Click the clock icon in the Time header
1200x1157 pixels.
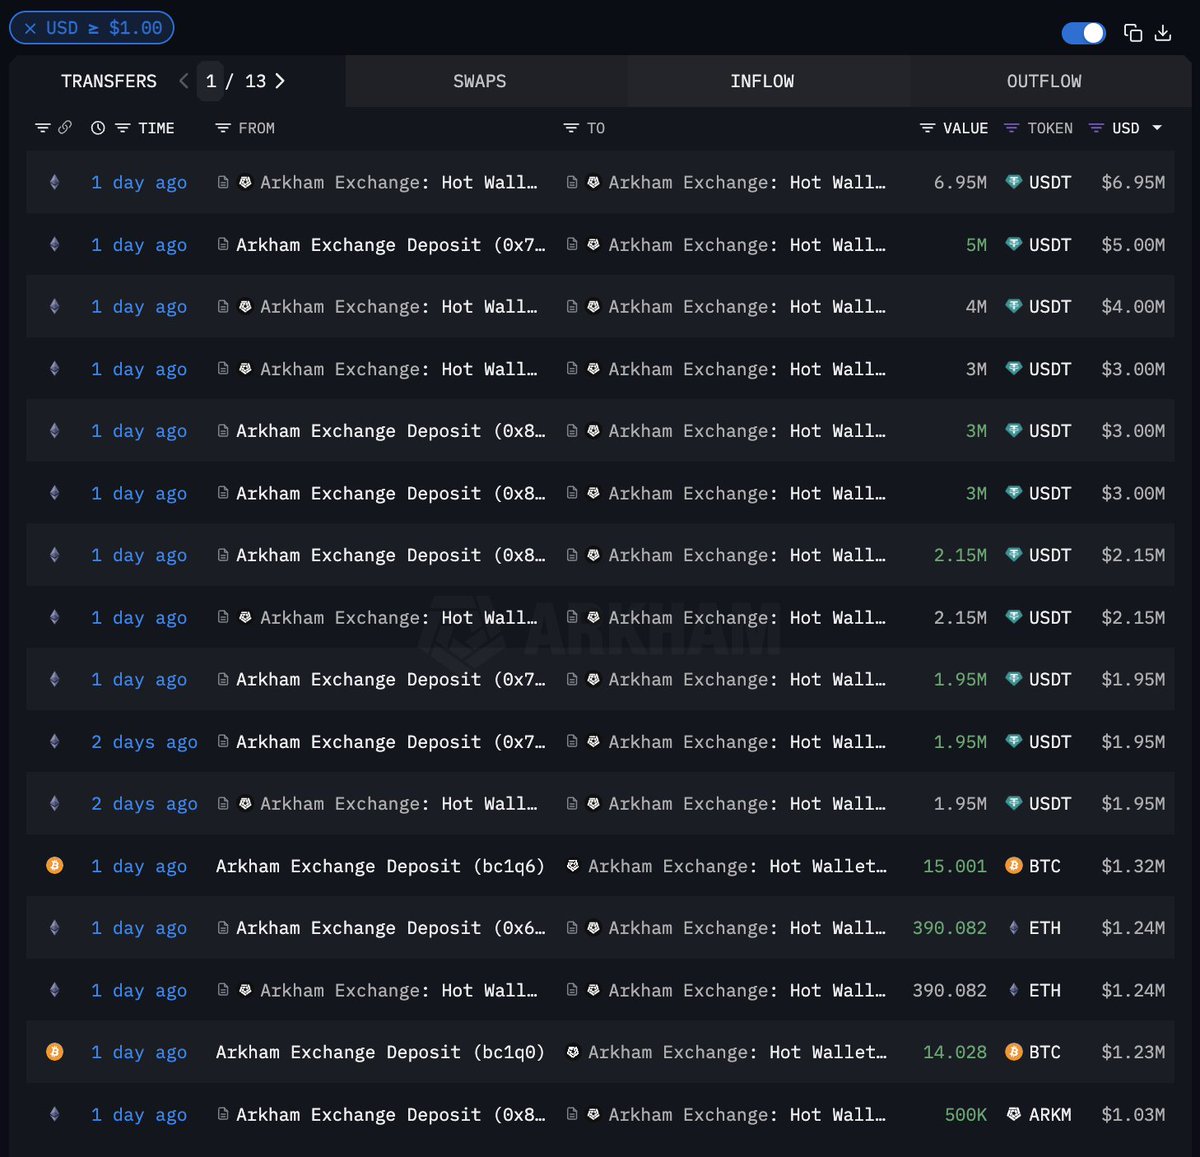[98, 128]
